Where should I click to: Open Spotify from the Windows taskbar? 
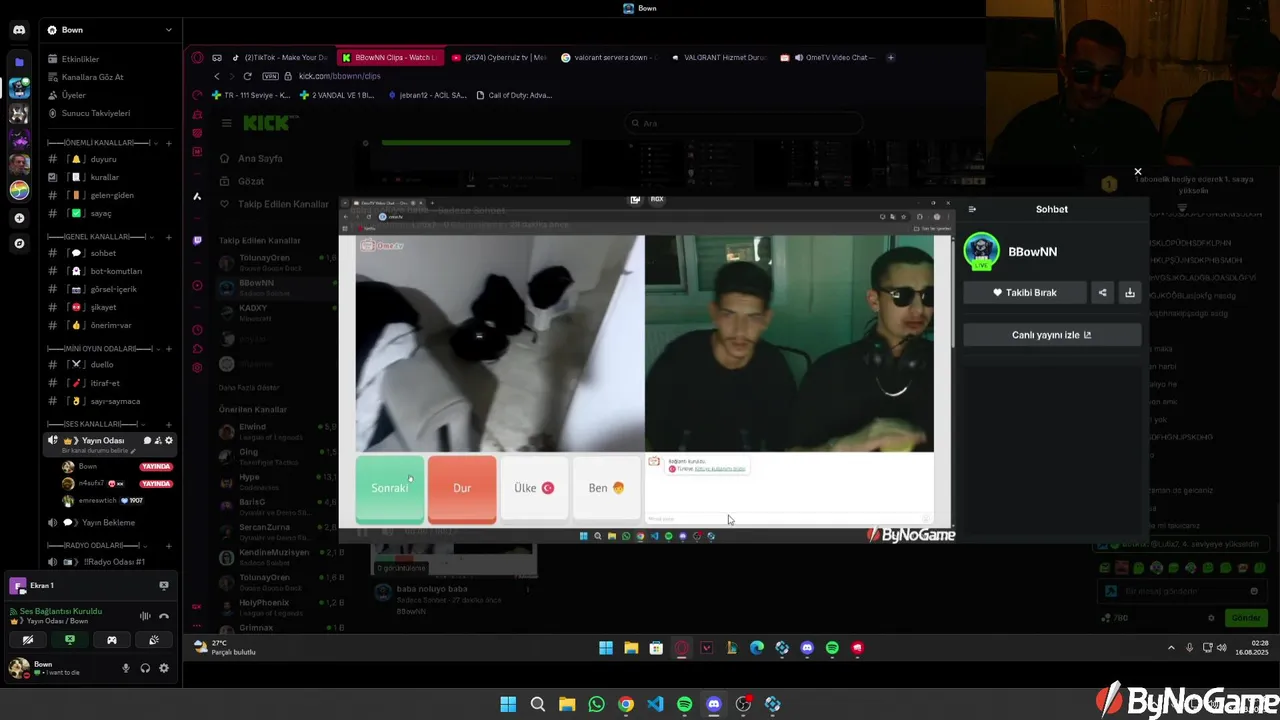point(684,704)
